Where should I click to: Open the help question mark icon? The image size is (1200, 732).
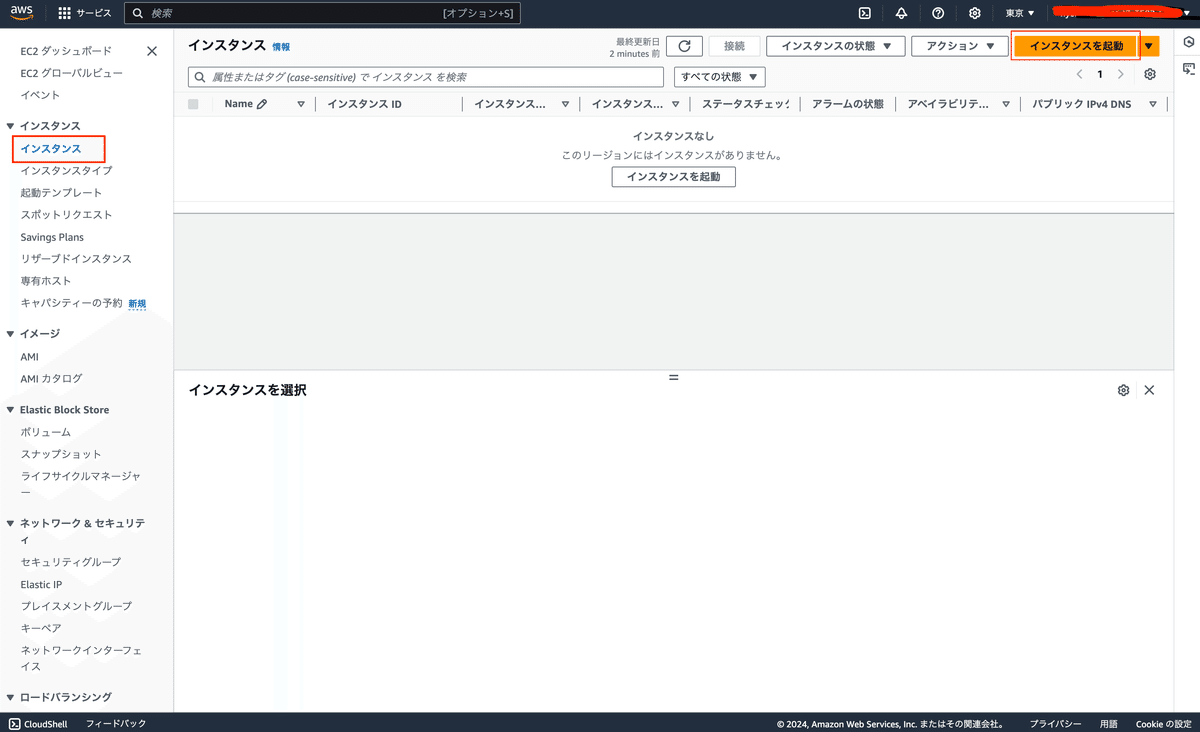click(938, 13)
